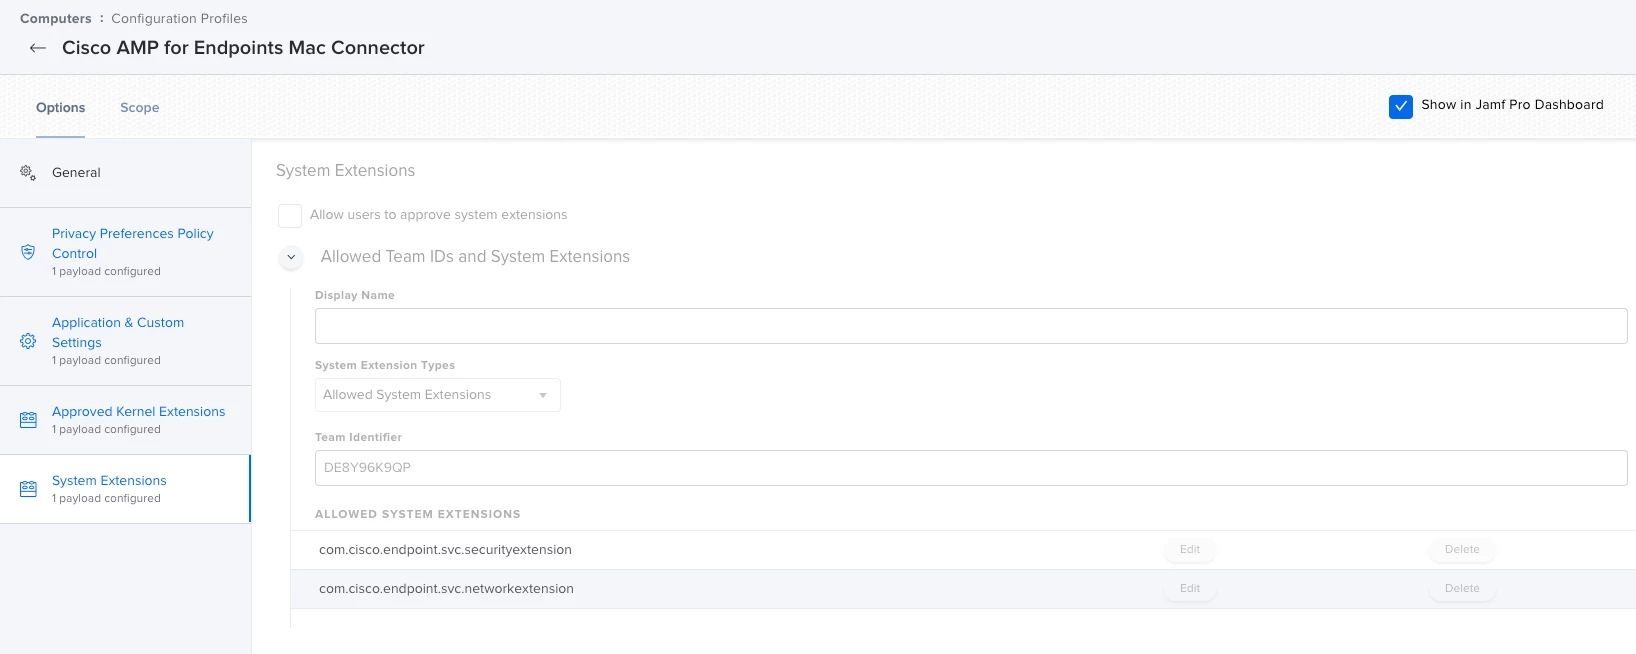Select the System Extensions payload
The image size is (1636, 654).
point(125,489)
